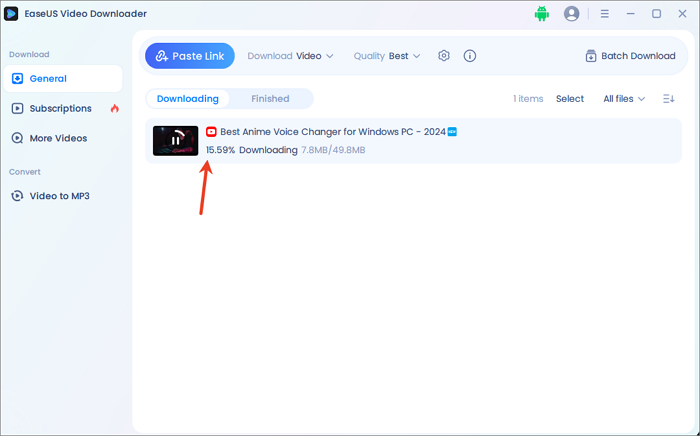Switch to the Downloading tab
The width and height of the screenshot is (700, 436).
pyautogui.click(x=188, y=99)
